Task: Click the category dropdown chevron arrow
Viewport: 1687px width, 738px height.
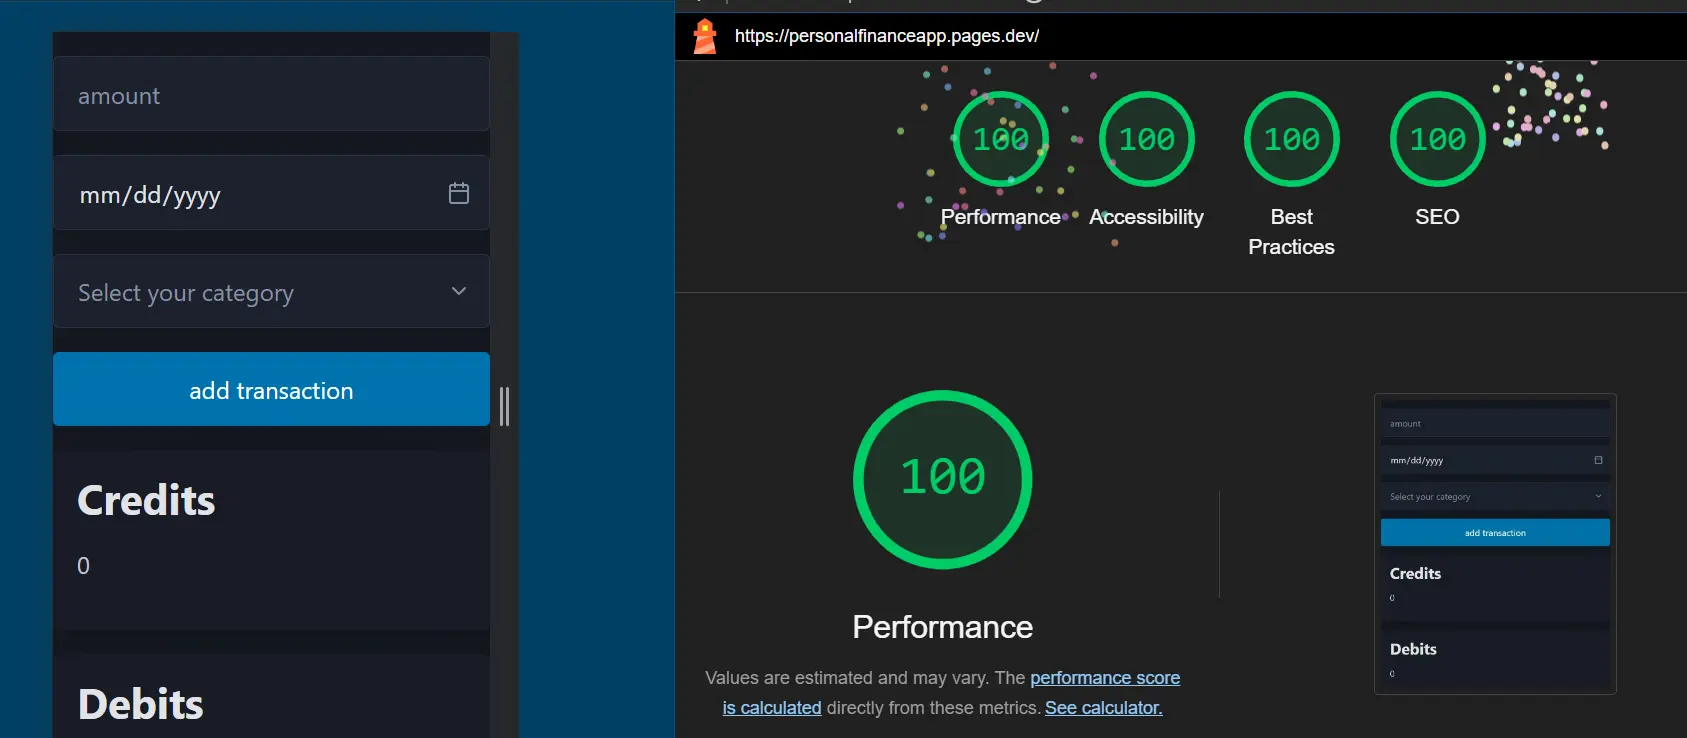Action: click(459, 291)
